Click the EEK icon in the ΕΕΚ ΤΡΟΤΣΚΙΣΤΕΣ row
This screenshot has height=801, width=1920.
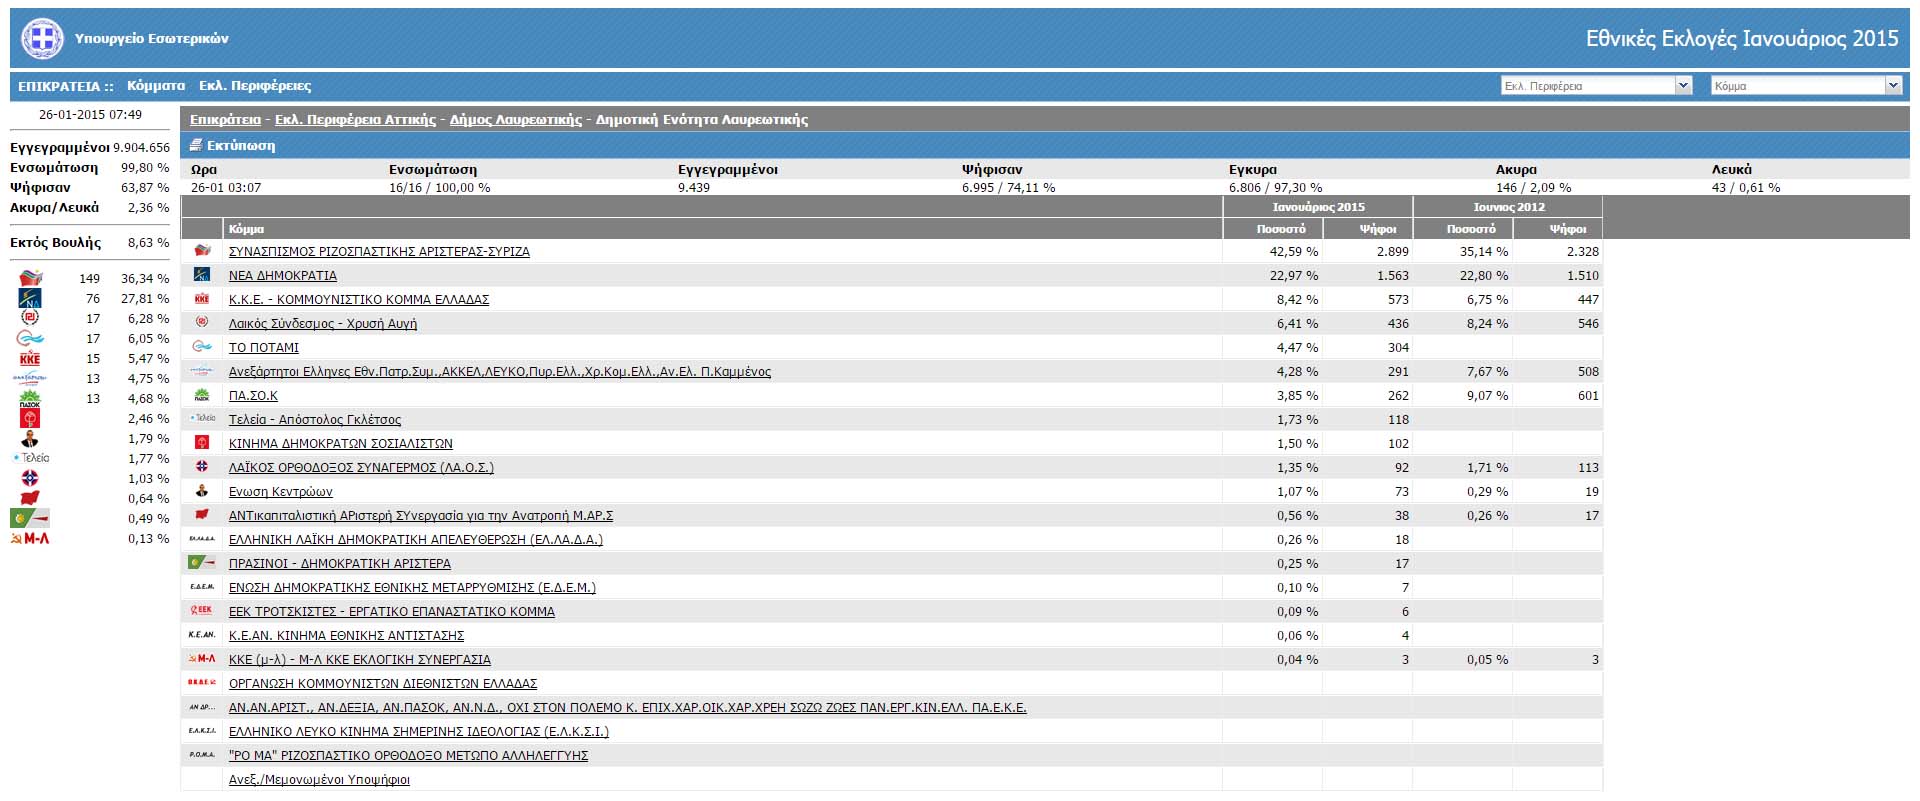tap(202, 610)
